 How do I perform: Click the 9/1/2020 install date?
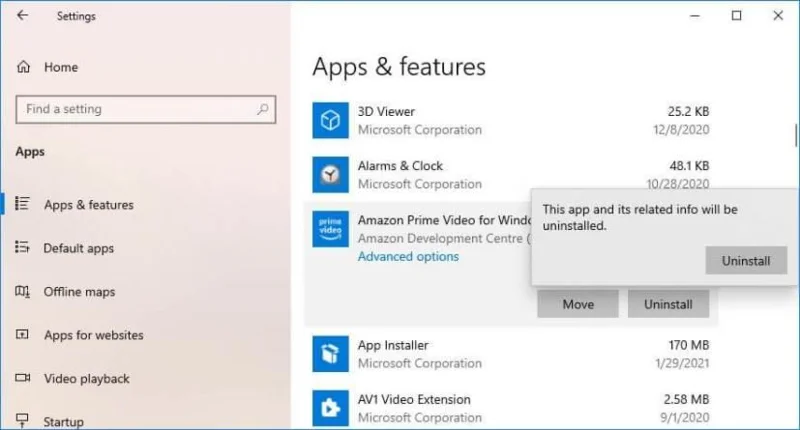685,417
